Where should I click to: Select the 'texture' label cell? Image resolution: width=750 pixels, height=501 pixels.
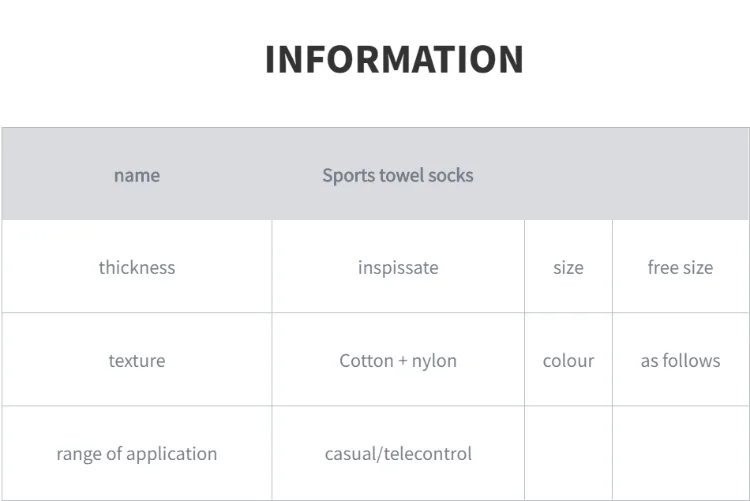pos(137,359)
